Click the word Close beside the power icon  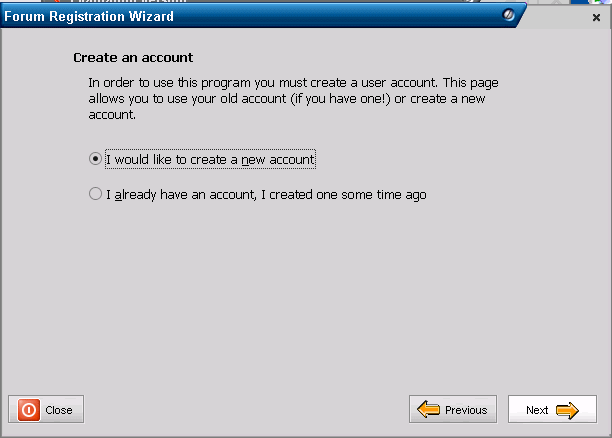tap(59, 410)
